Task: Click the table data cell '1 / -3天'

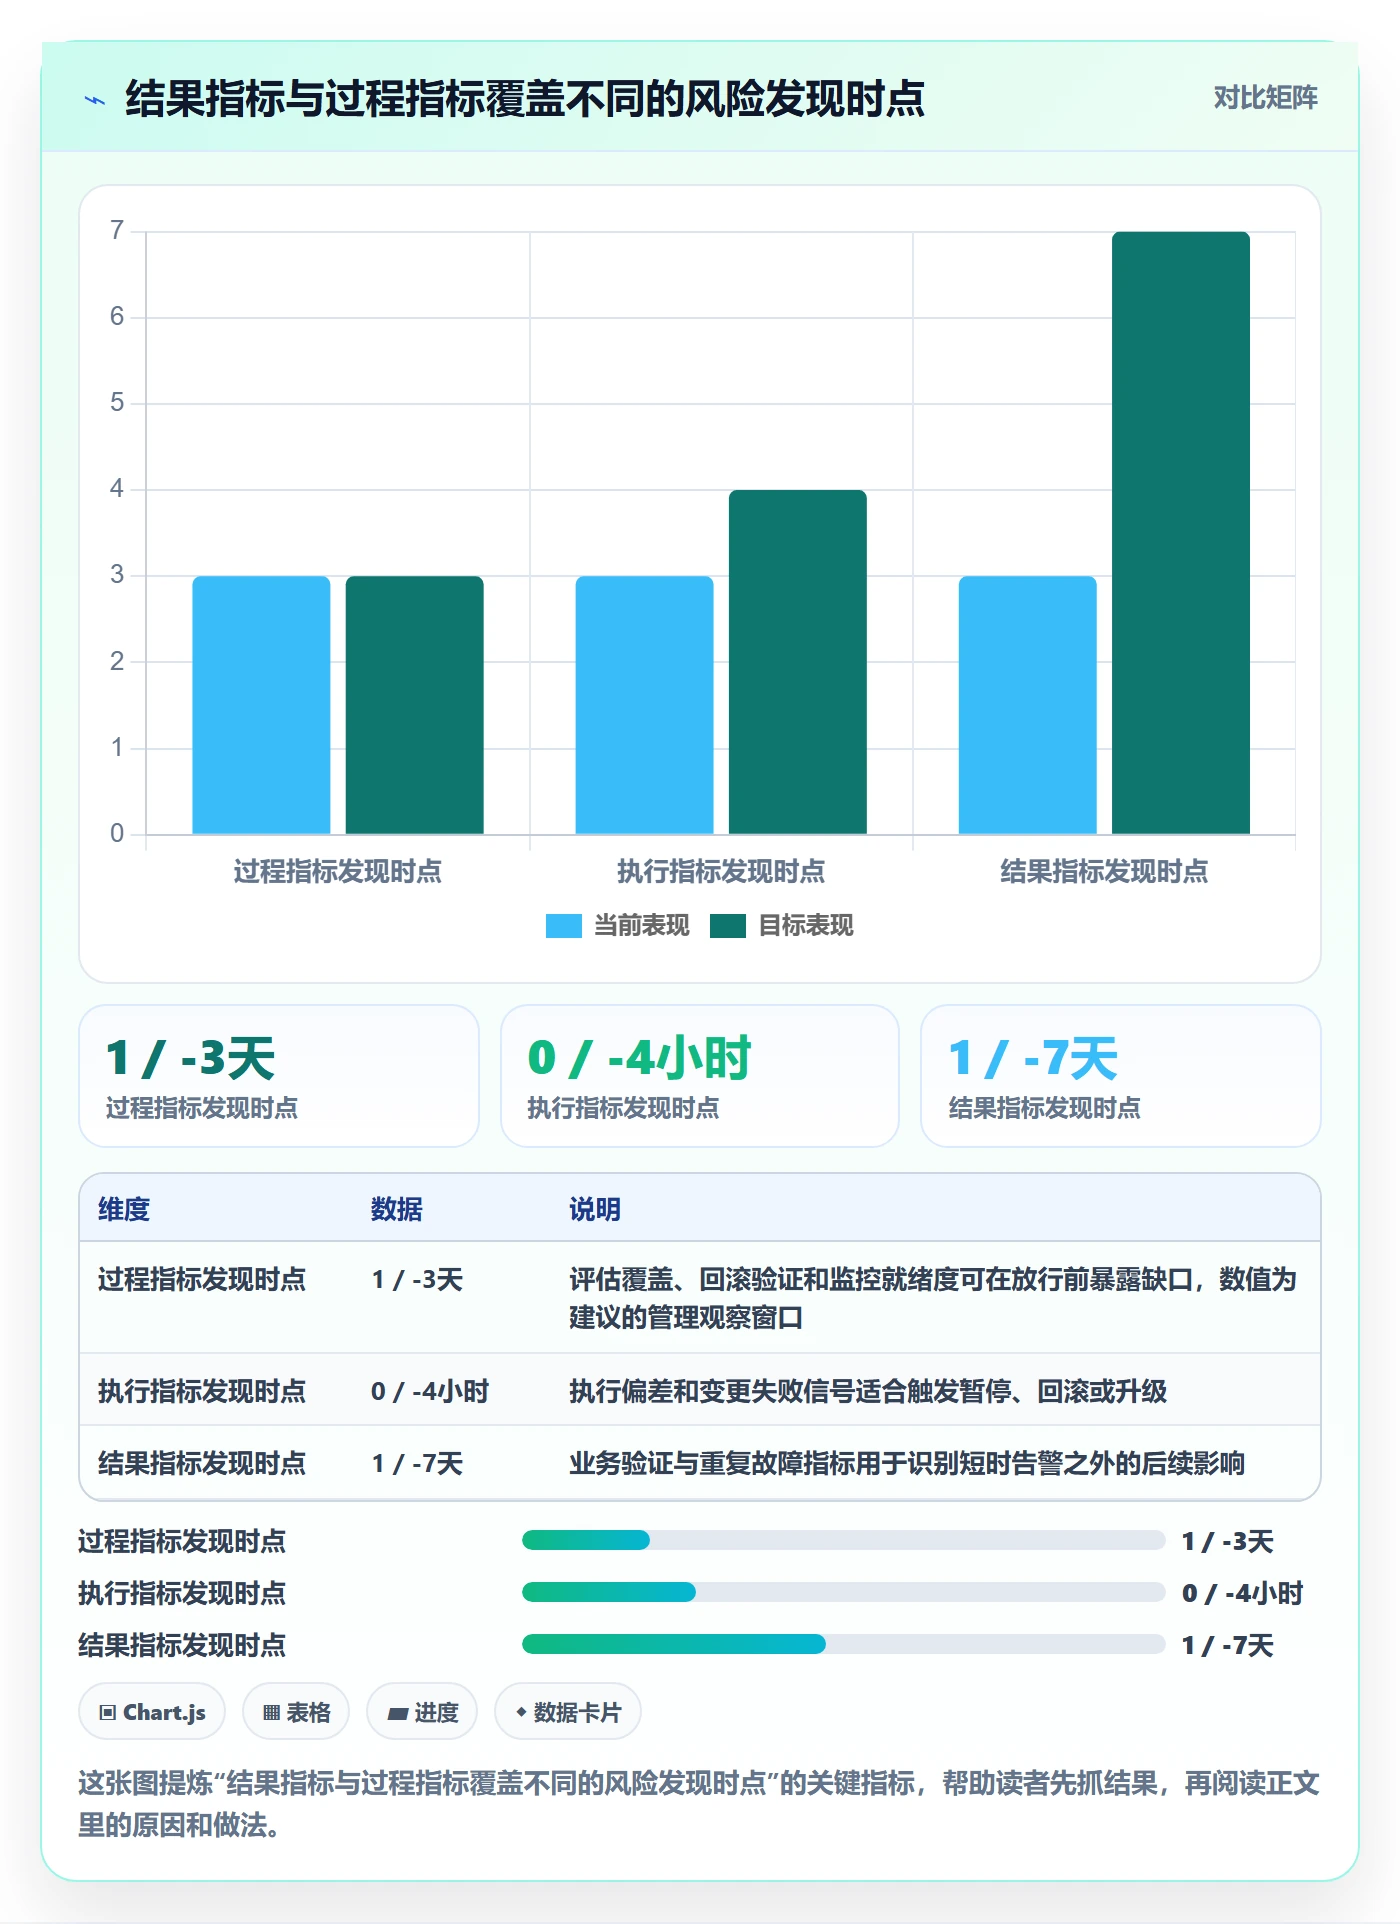Action: (417, 1280)
